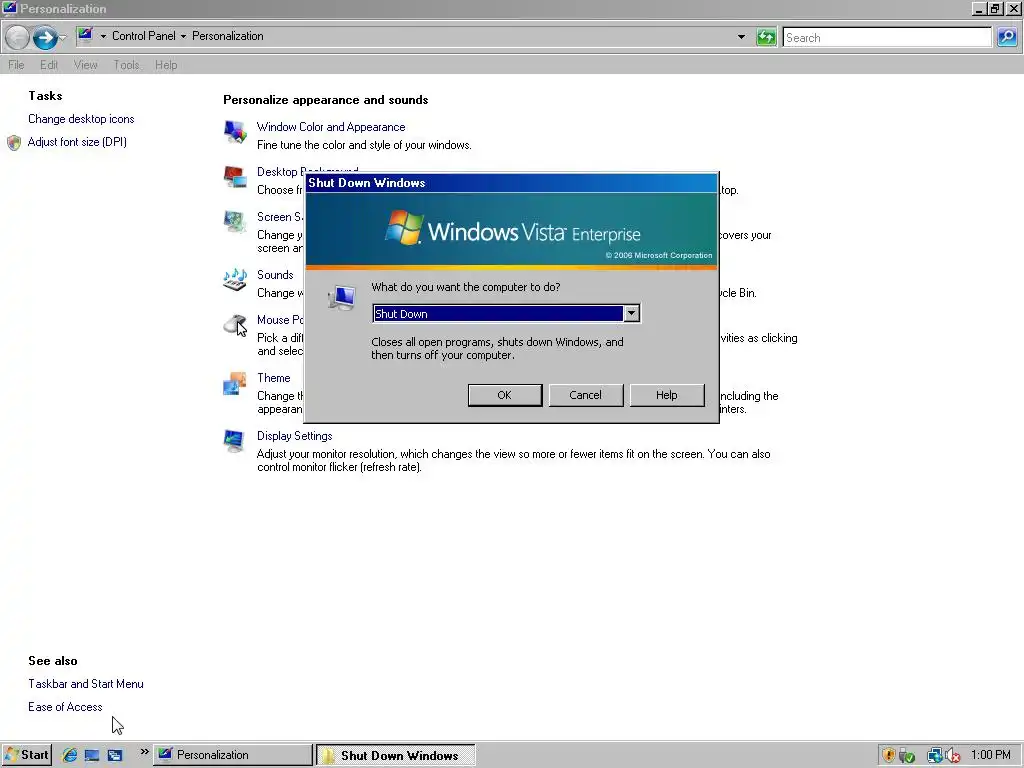1024x768 pixels.
Task: Click the Search magnifier button
Action: (x=1006, y=37)
